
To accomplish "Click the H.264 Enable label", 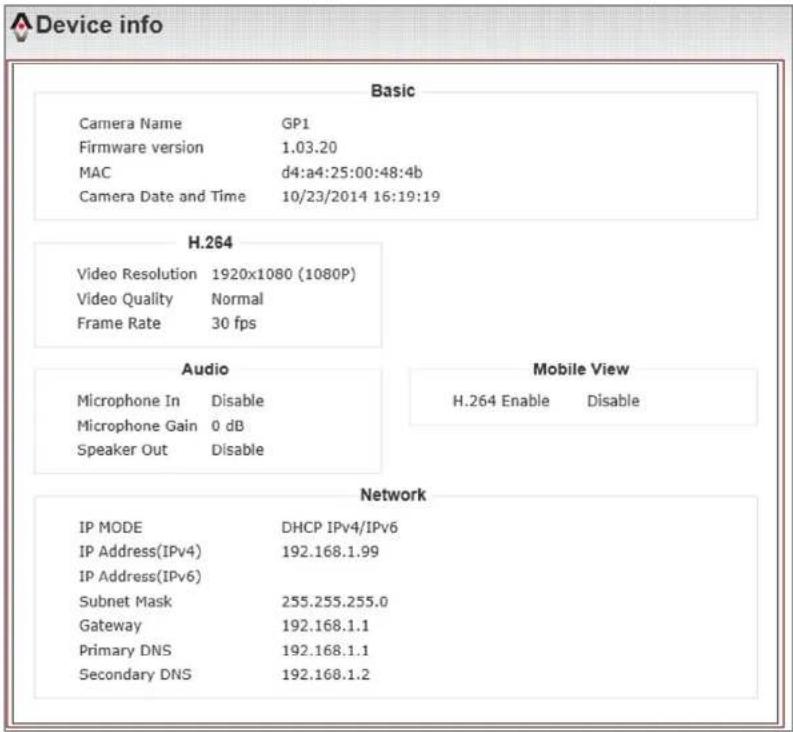I will coord(501,401).
